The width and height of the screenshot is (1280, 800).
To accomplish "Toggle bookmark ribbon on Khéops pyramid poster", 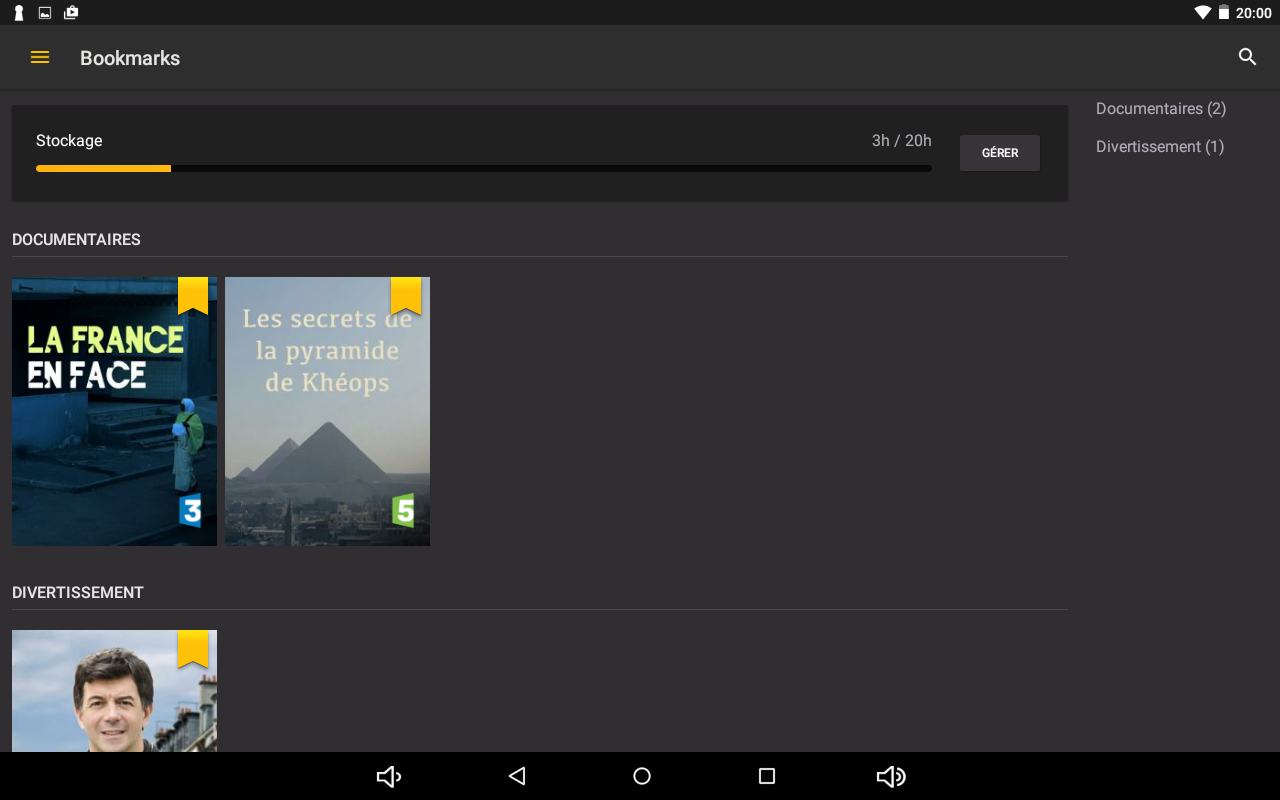I will (406, 295).
